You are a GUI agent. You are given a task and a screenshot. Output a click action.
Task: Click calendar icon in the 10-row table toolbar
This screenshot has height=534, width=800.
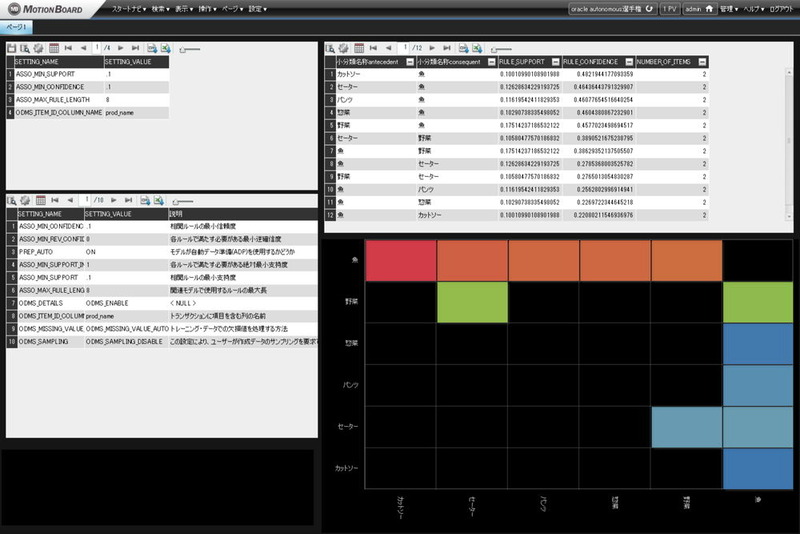coord(41,200)
